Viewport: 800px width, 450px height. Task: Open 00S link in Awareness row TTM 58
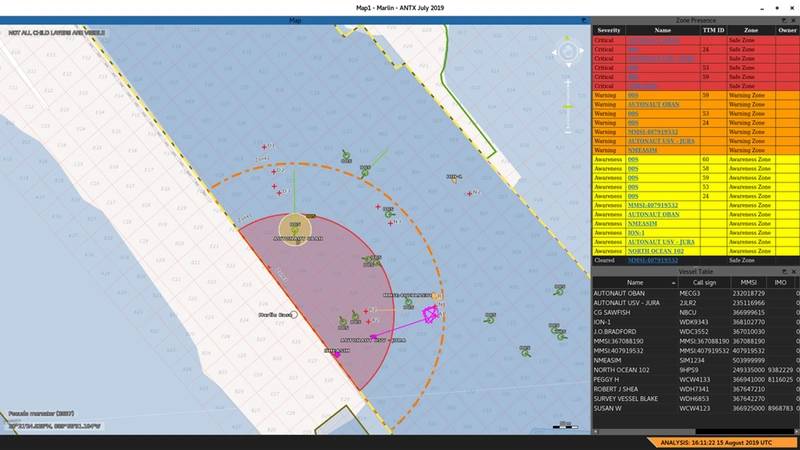[633, 168]
